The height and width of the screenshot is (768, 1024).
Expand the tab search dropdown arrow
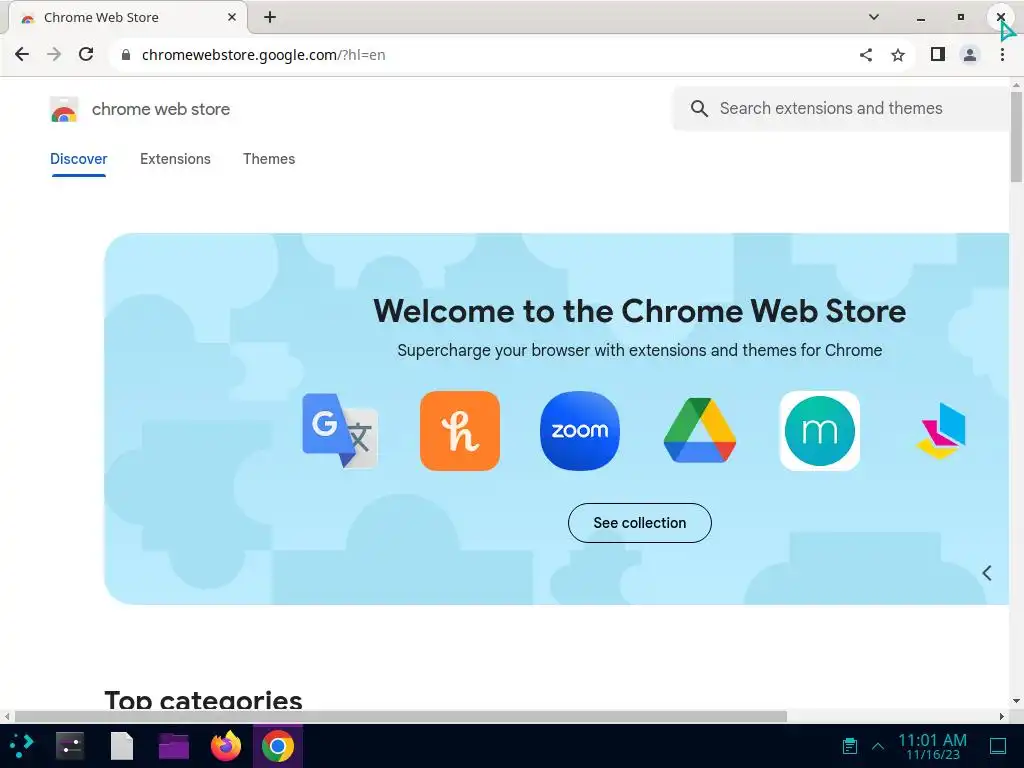tap(874, 18)
